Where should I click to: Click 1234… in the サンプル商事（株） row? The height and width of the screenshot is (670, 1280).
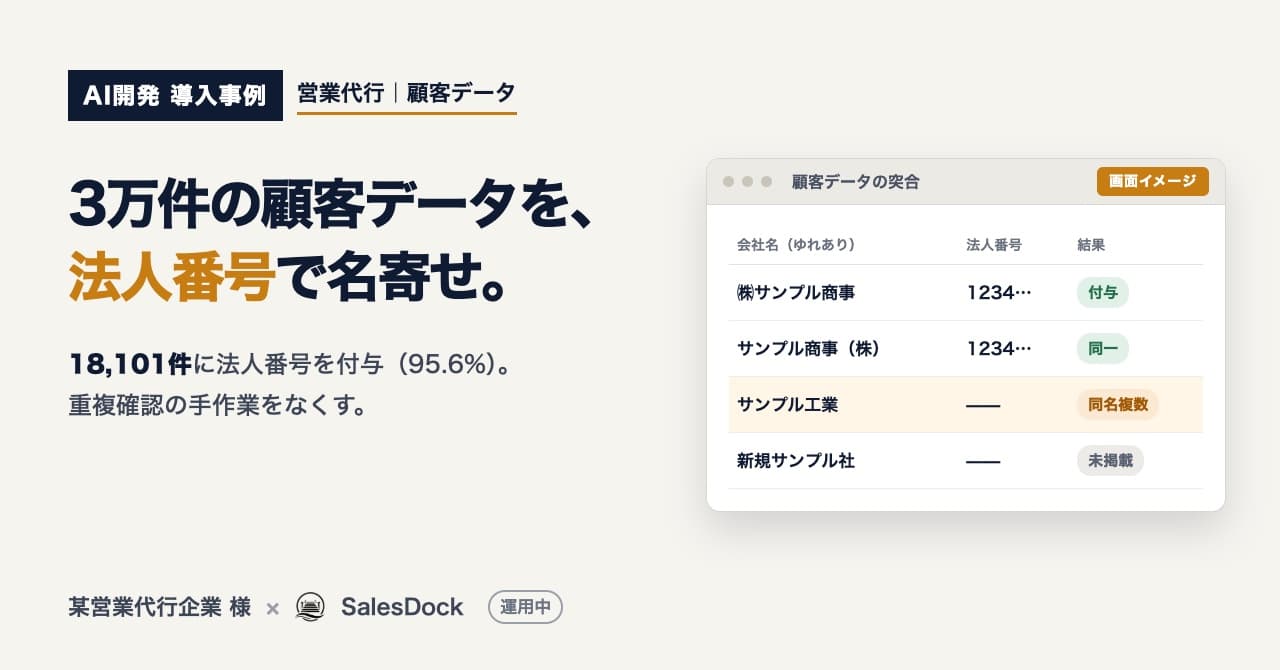pos(999,349)
